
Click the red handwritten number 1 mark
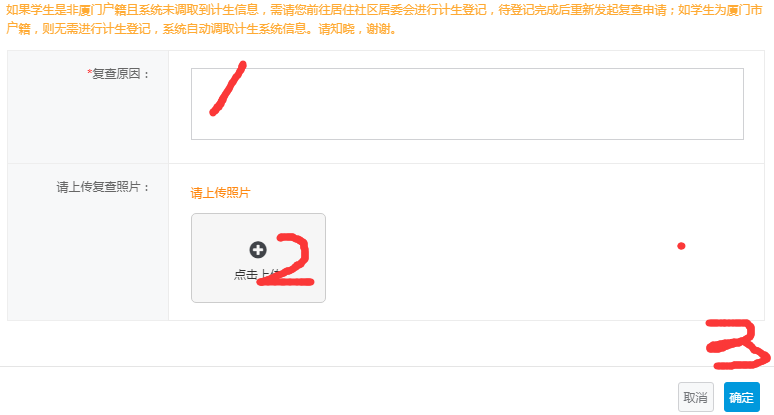228,89
